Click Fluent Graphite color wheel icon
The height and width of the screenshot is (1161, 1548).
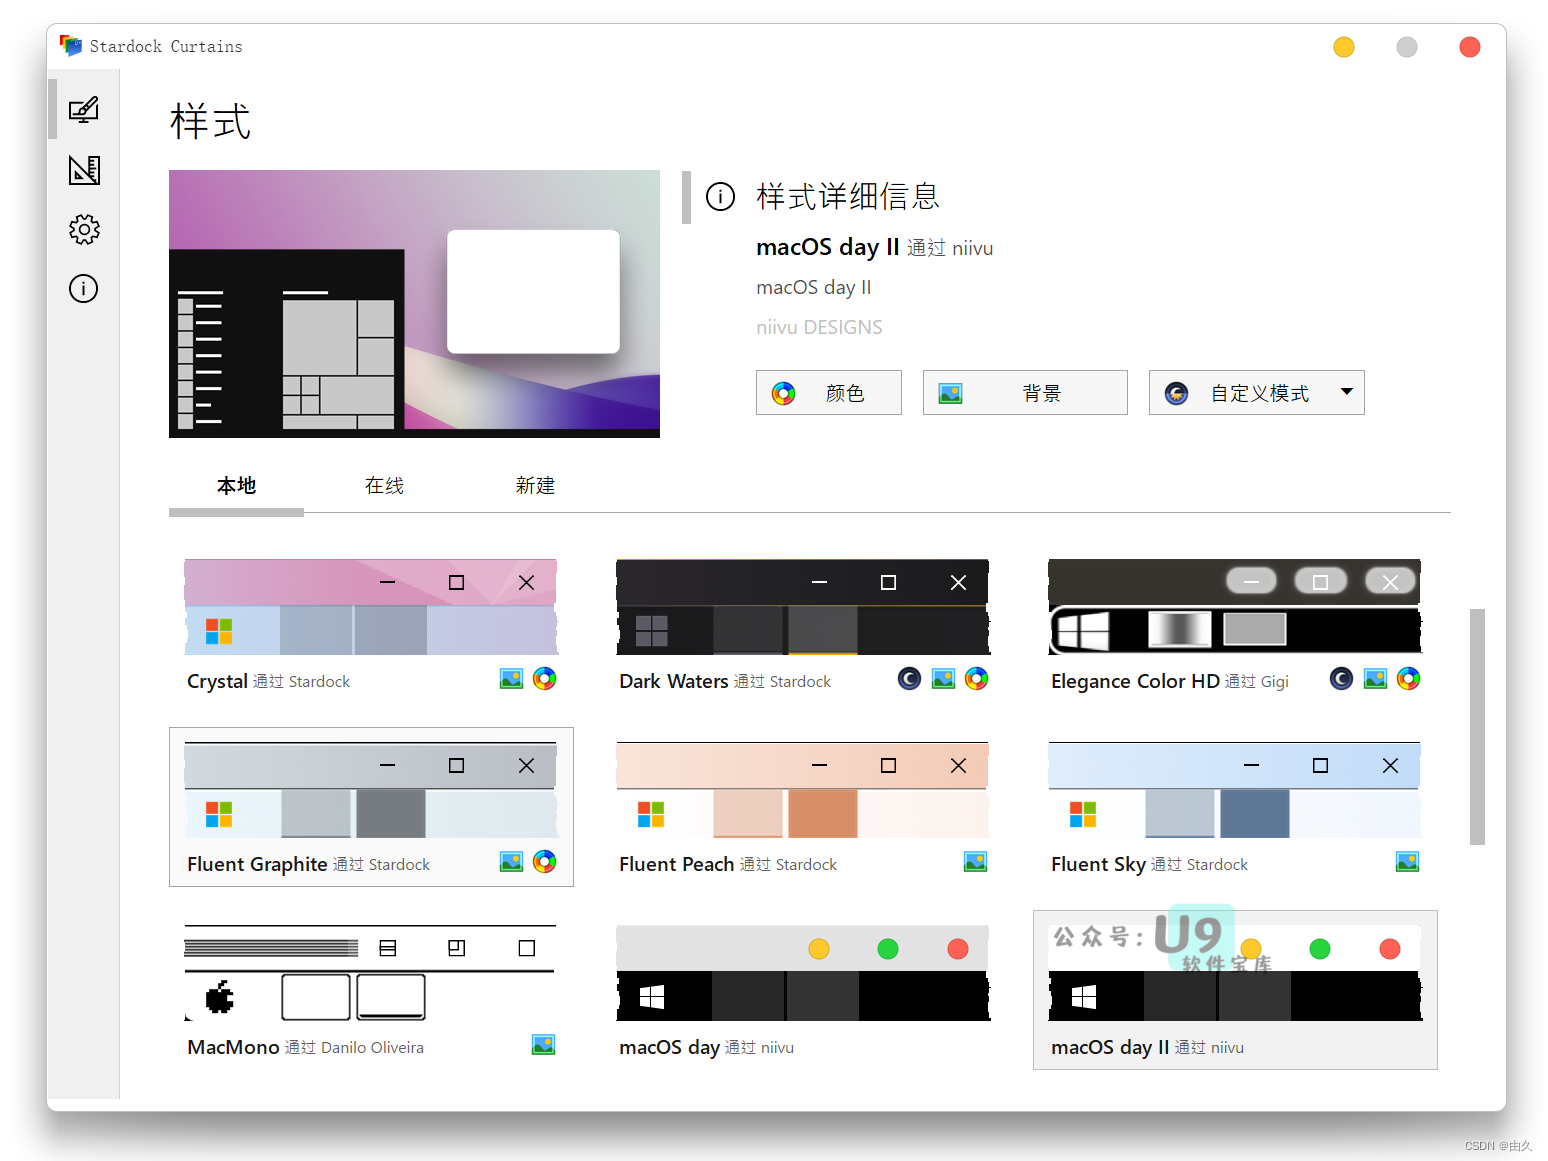(x=544, y=862)
